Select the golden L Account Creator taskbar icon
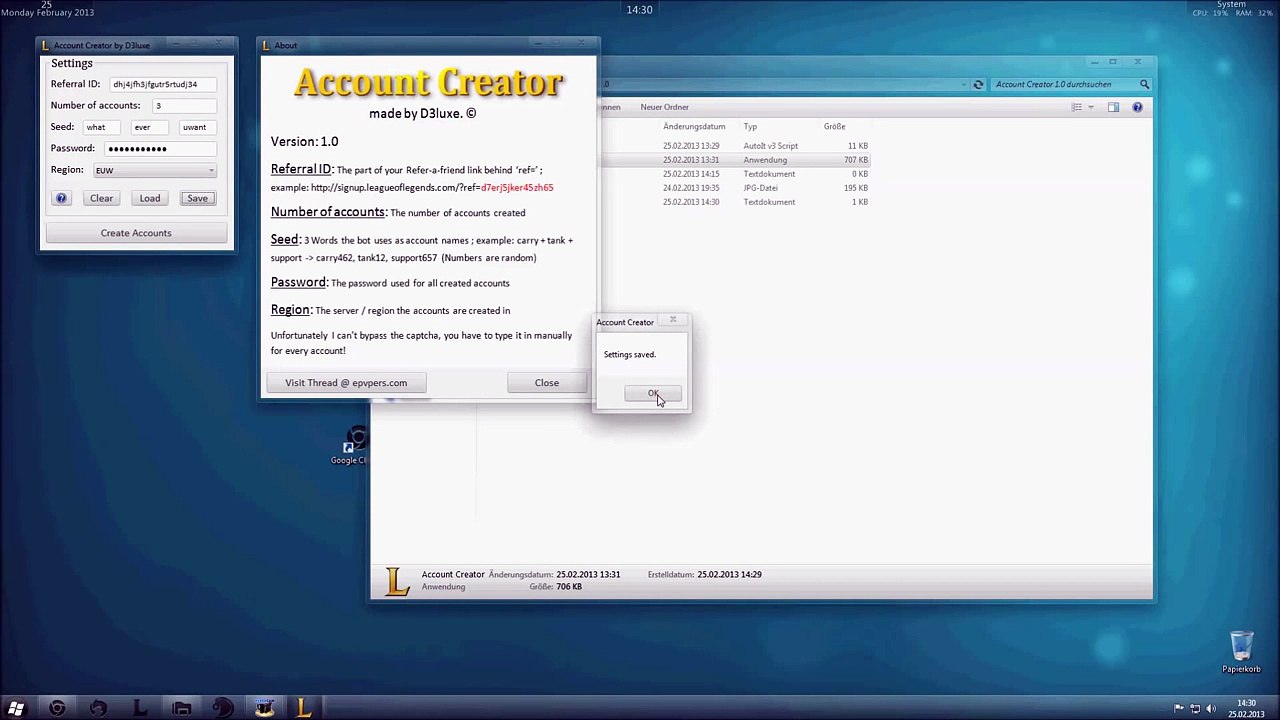1280x720 pixels. coord(304,708)
